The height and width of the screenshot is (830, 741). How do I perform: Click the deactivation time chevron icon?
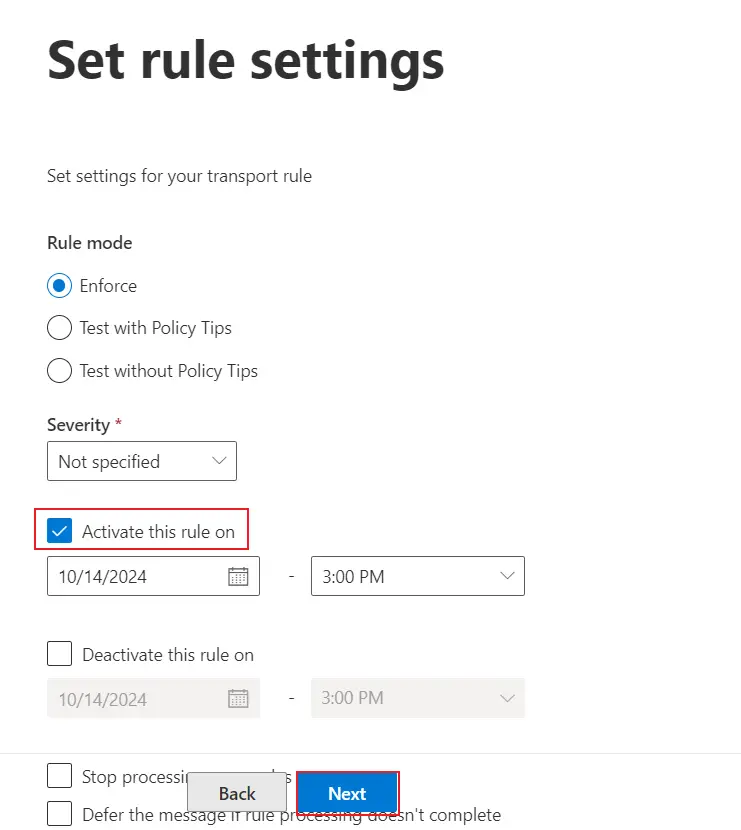508,698
